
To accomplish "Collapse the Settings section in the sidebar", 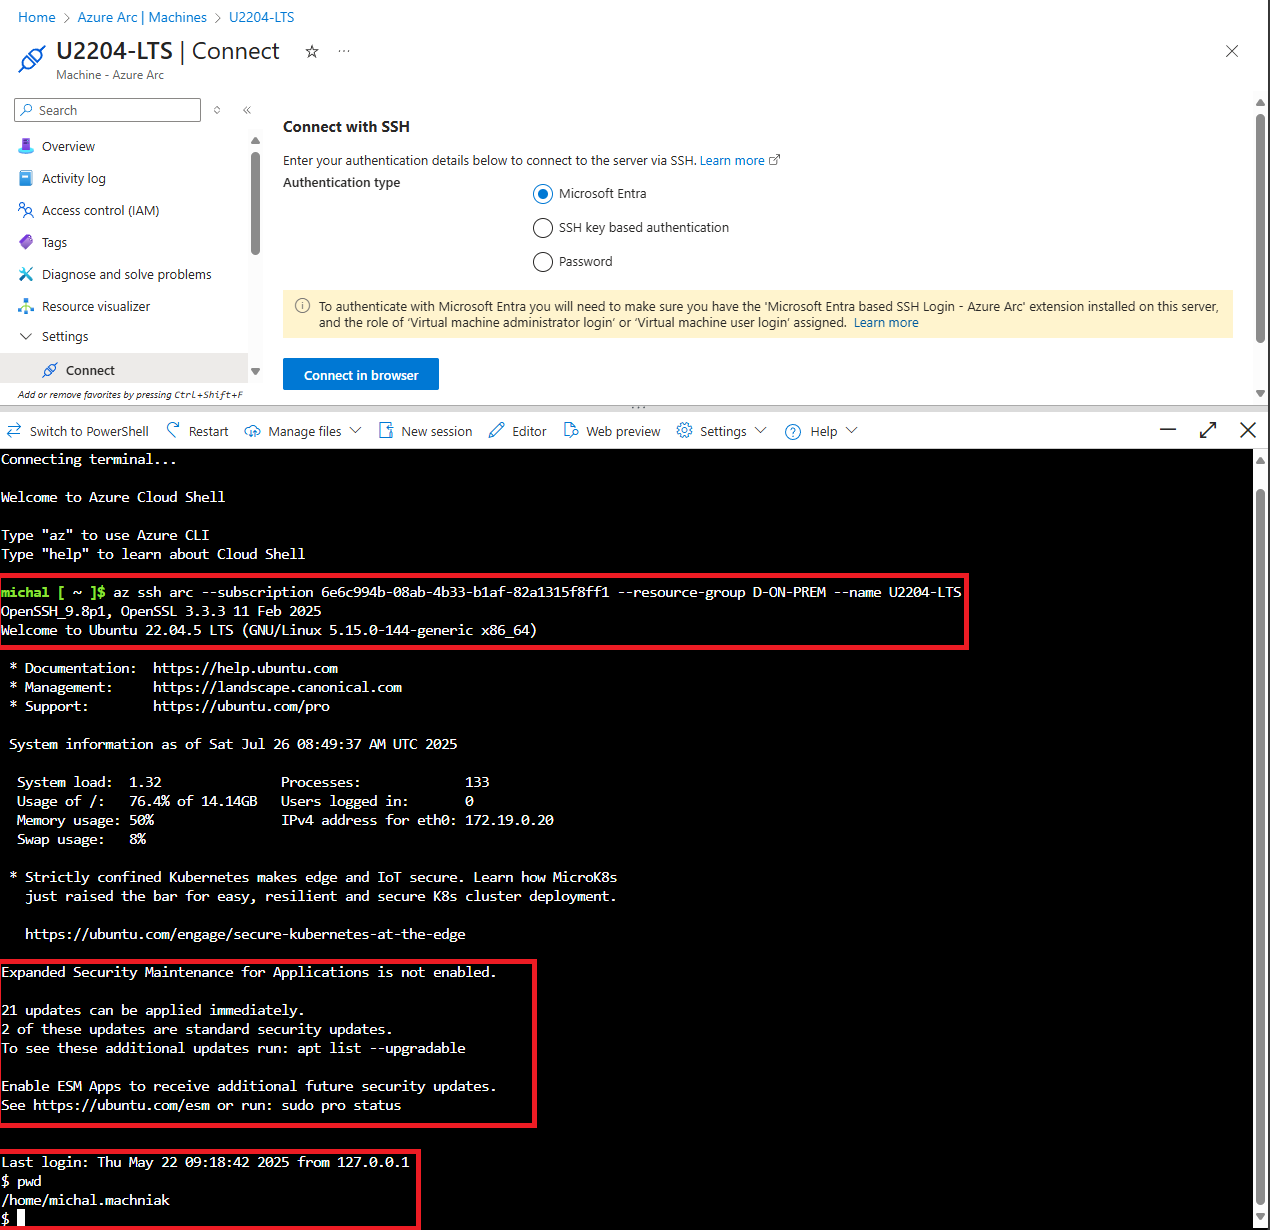I will tap(26, 336).
